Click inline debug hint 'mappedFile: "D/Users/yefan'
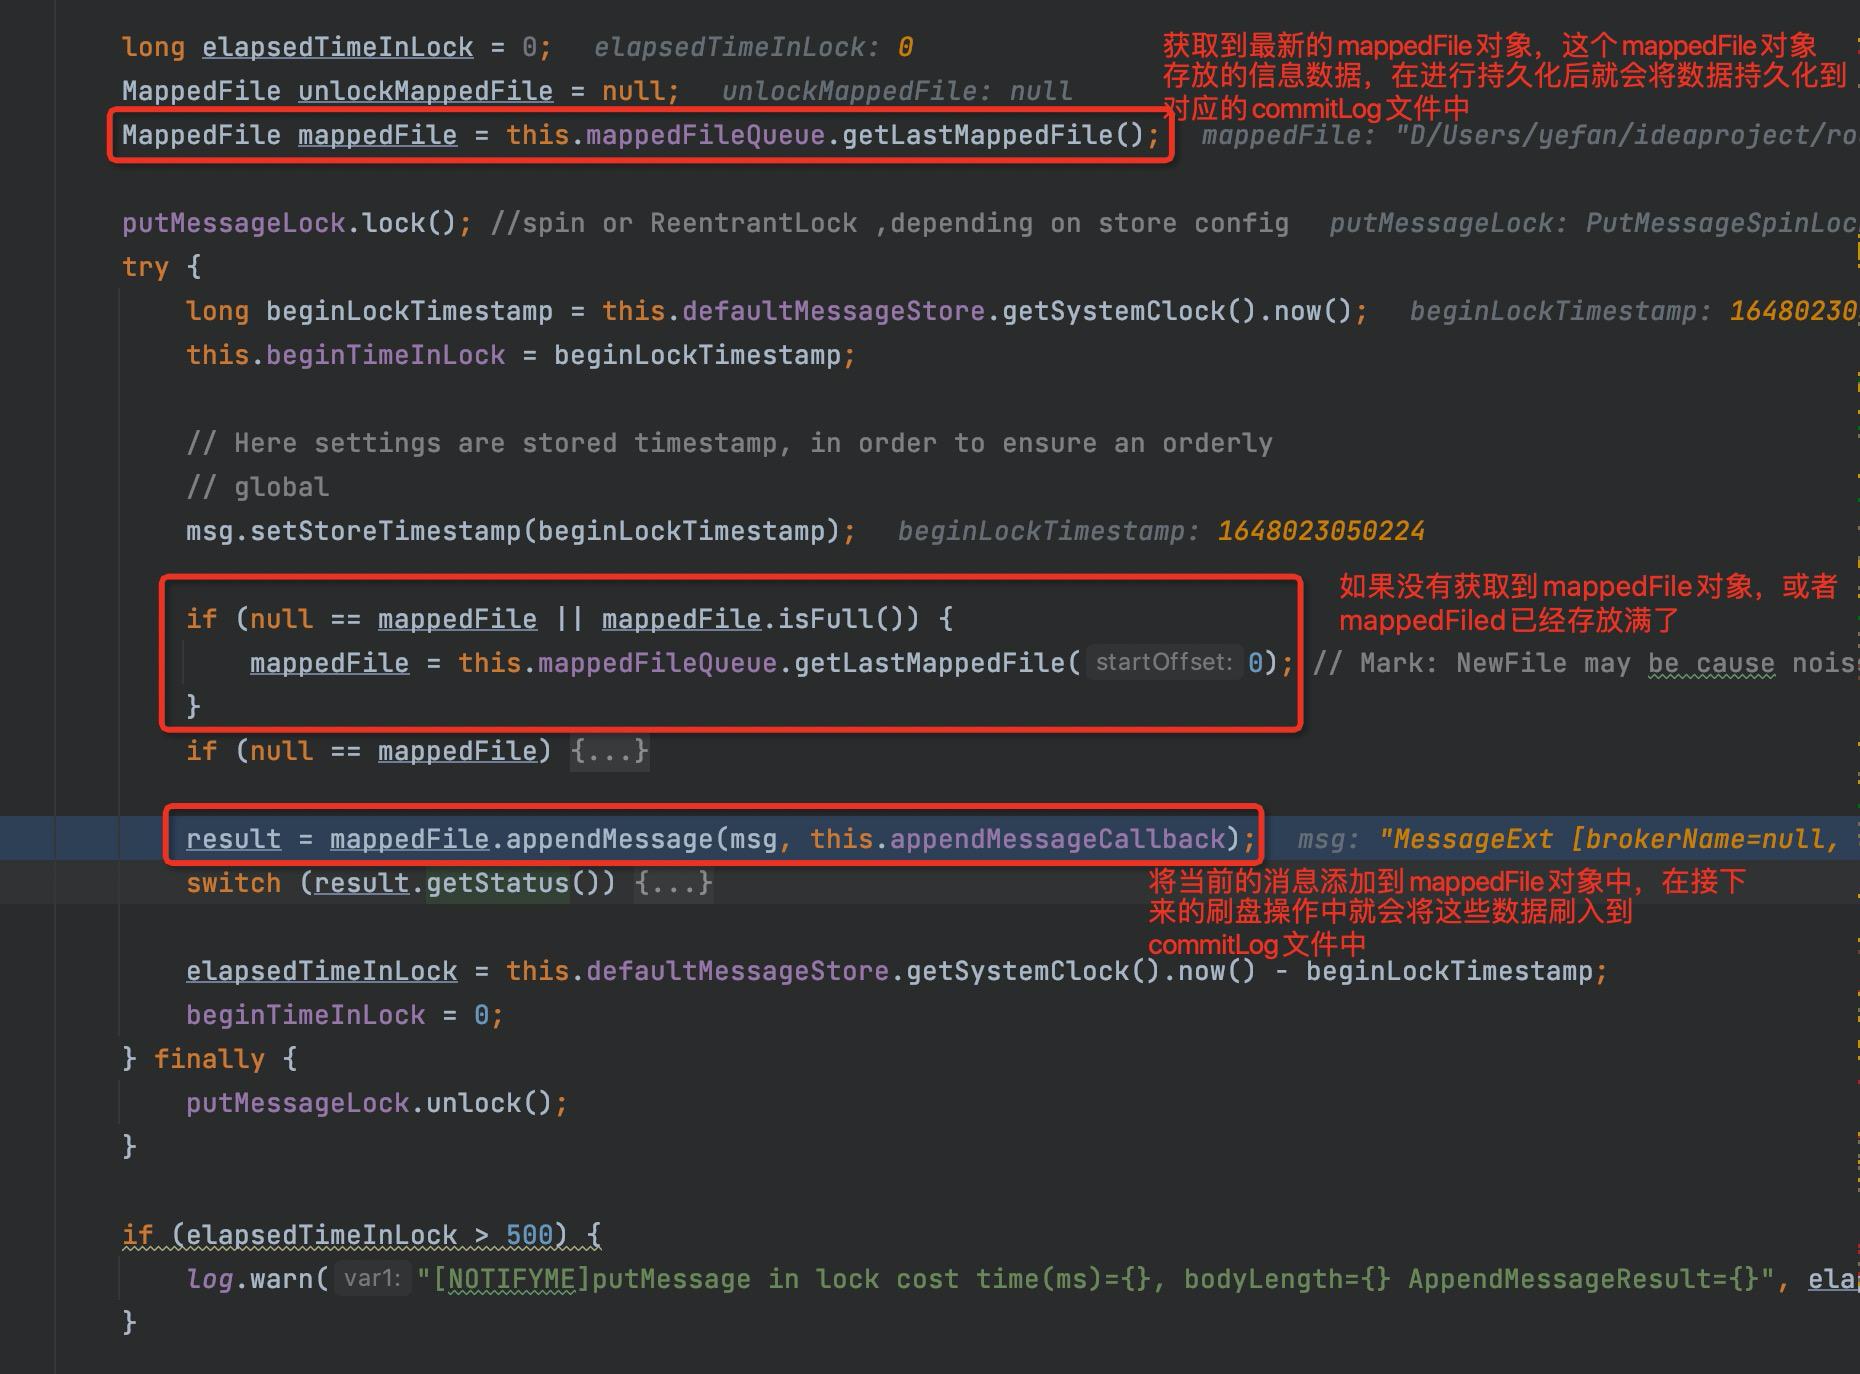 [x=1529, y=135]
